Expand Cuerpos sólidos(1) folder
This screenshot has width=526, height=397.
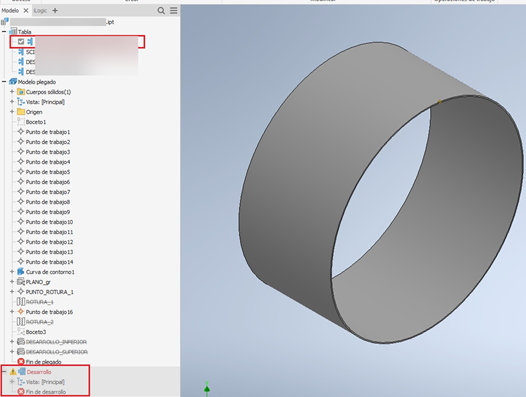(12, 92)
